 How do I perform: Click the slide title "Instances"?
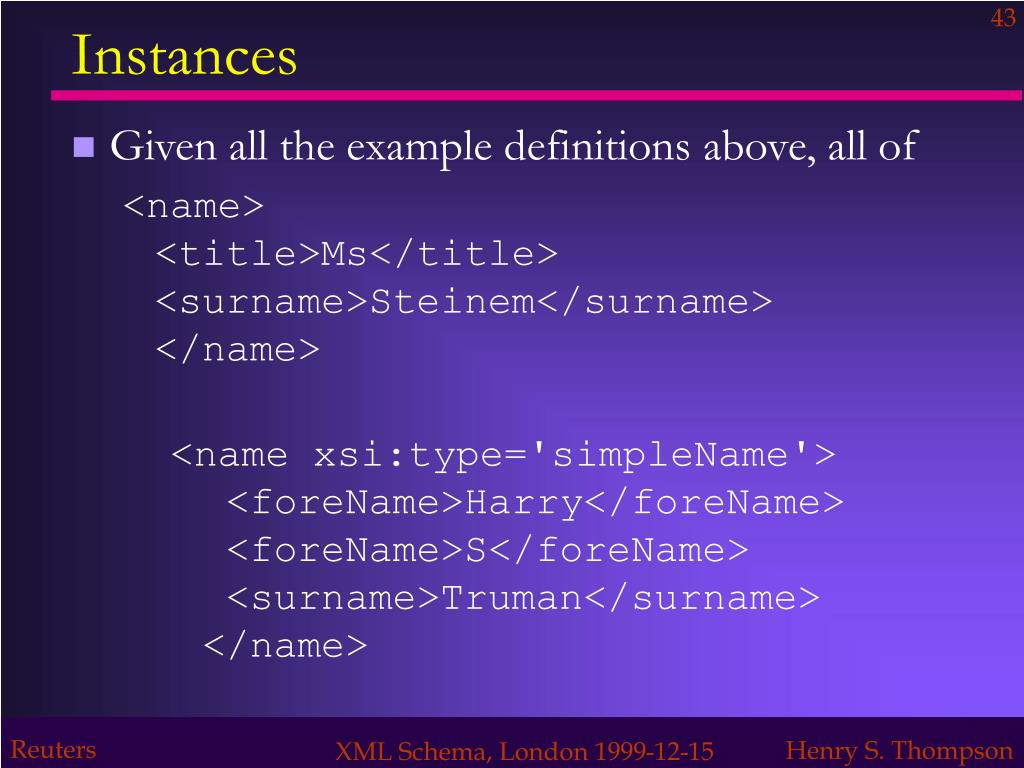pyautogui.click(x=184, y=56)
